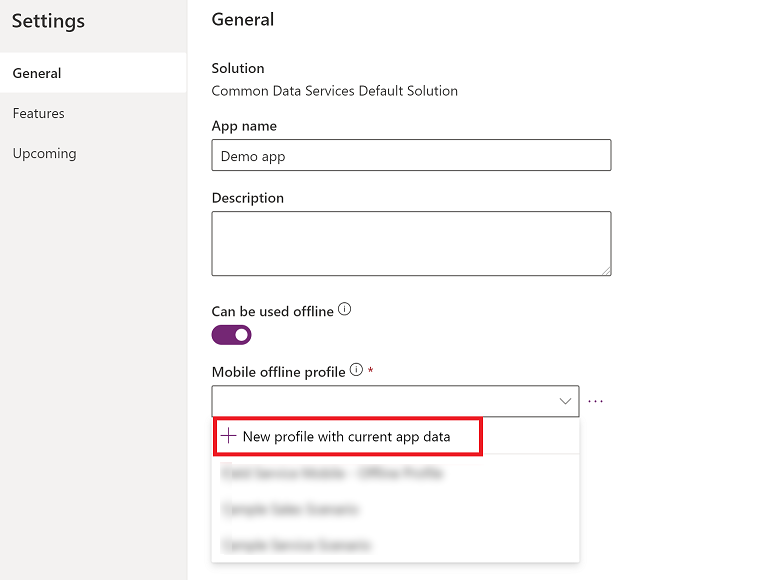Grab the Description box resize handle
The image size is (765, 580).
tap(605, 269)
